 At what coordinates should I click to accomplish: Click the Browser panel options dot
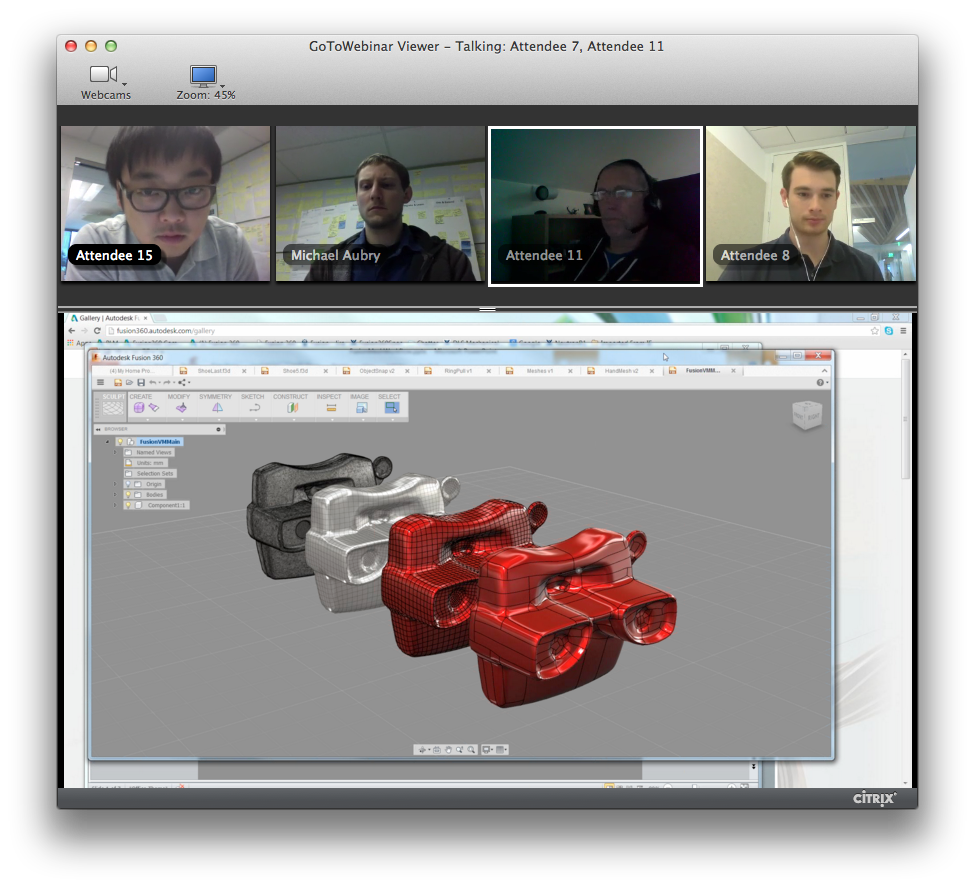pos(218,429)
